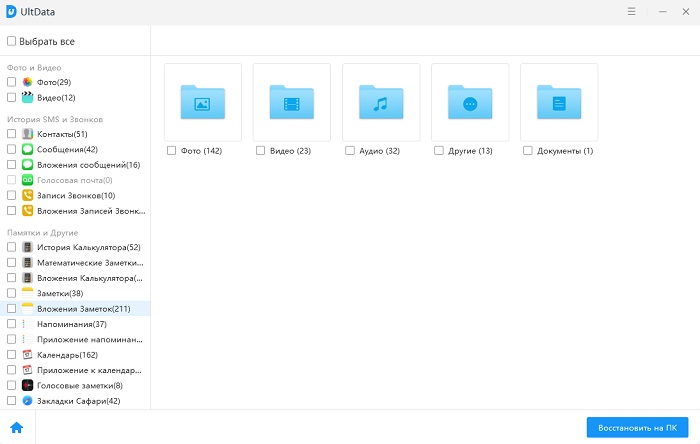Click the Записи Звонков(10) phone icon
The image size is (700, 444).
[28, 195]
